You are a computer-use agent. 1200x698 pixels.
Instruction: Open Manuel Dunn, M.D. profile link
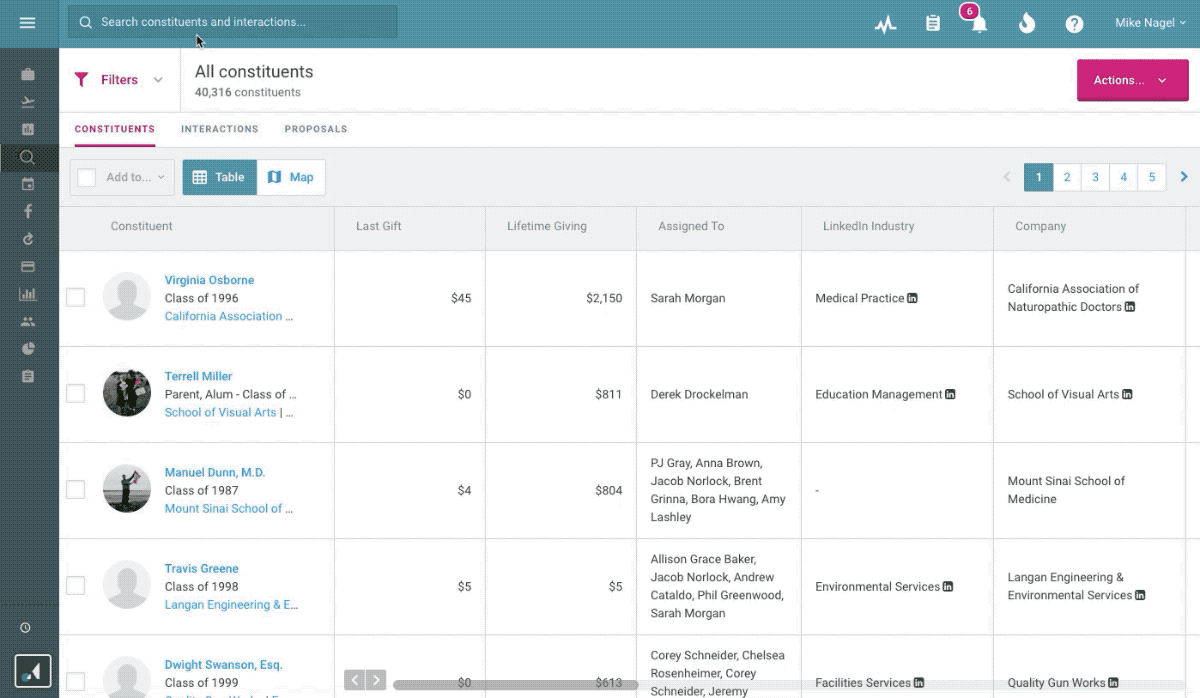[215, 472]
